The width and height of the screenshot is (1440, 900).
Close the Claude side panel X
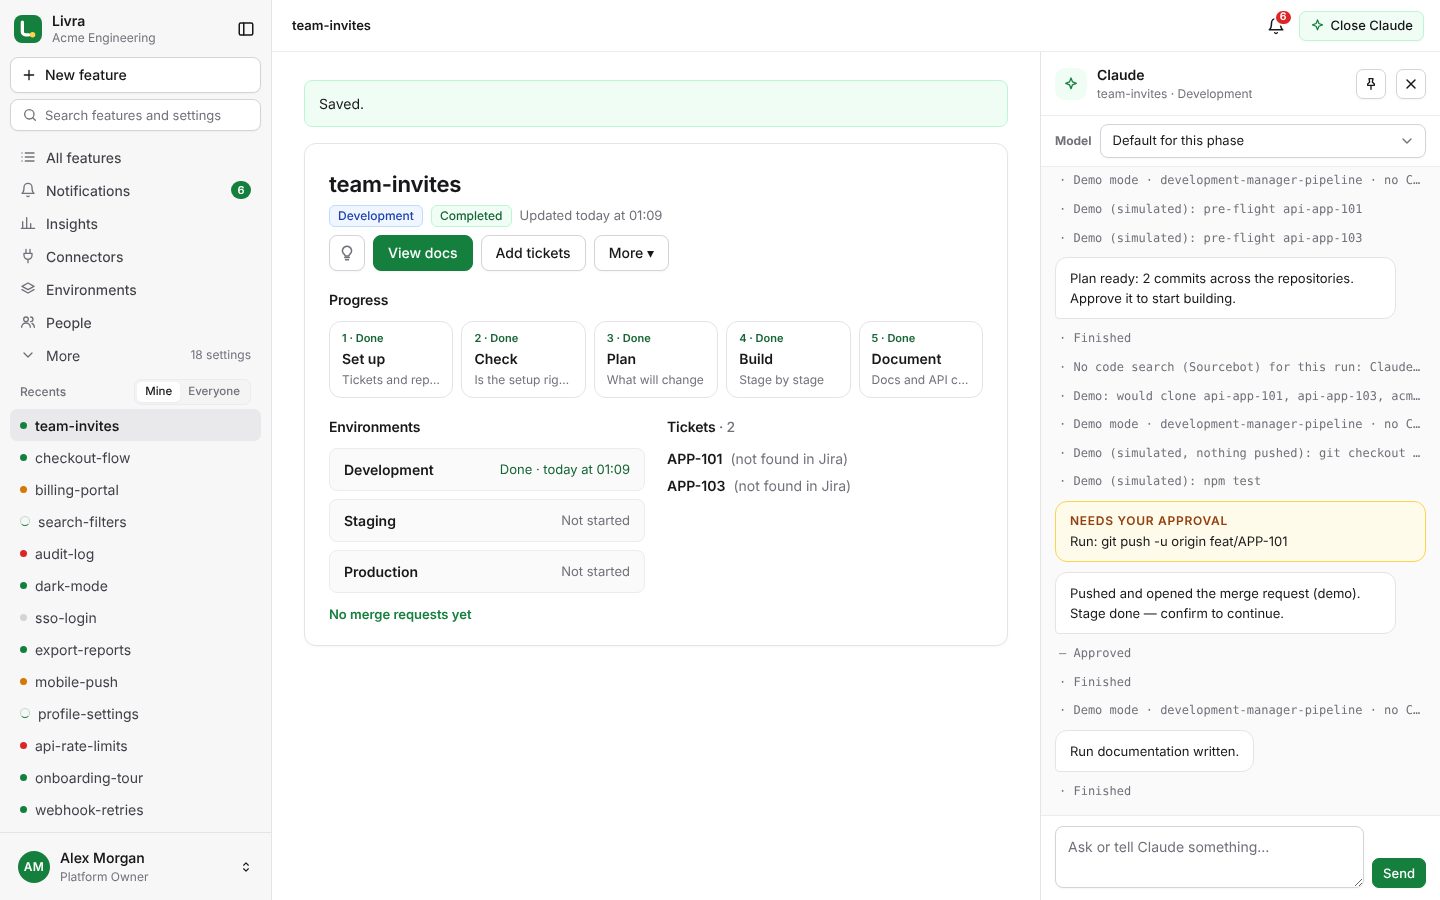1411,84
